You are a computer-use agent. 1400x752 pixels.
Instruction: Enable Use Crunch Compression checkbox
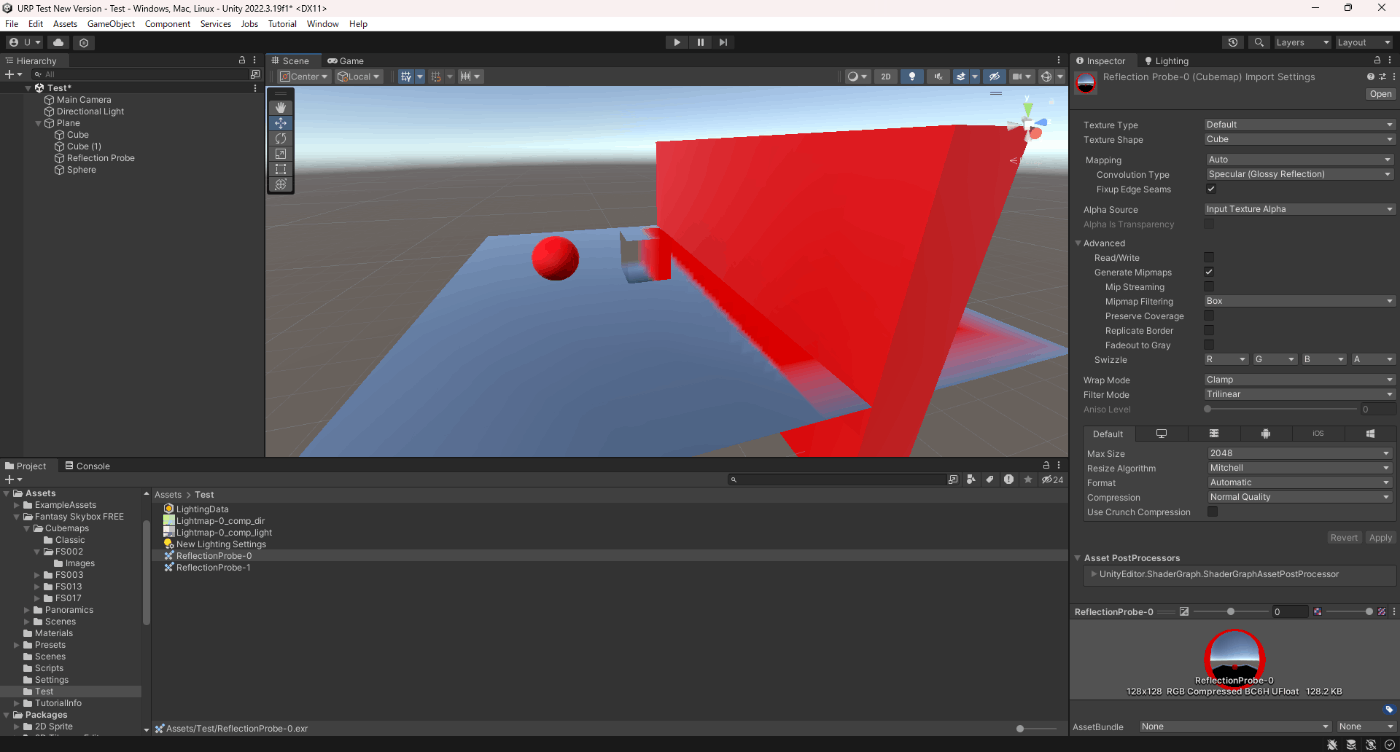click(1213, 512)
